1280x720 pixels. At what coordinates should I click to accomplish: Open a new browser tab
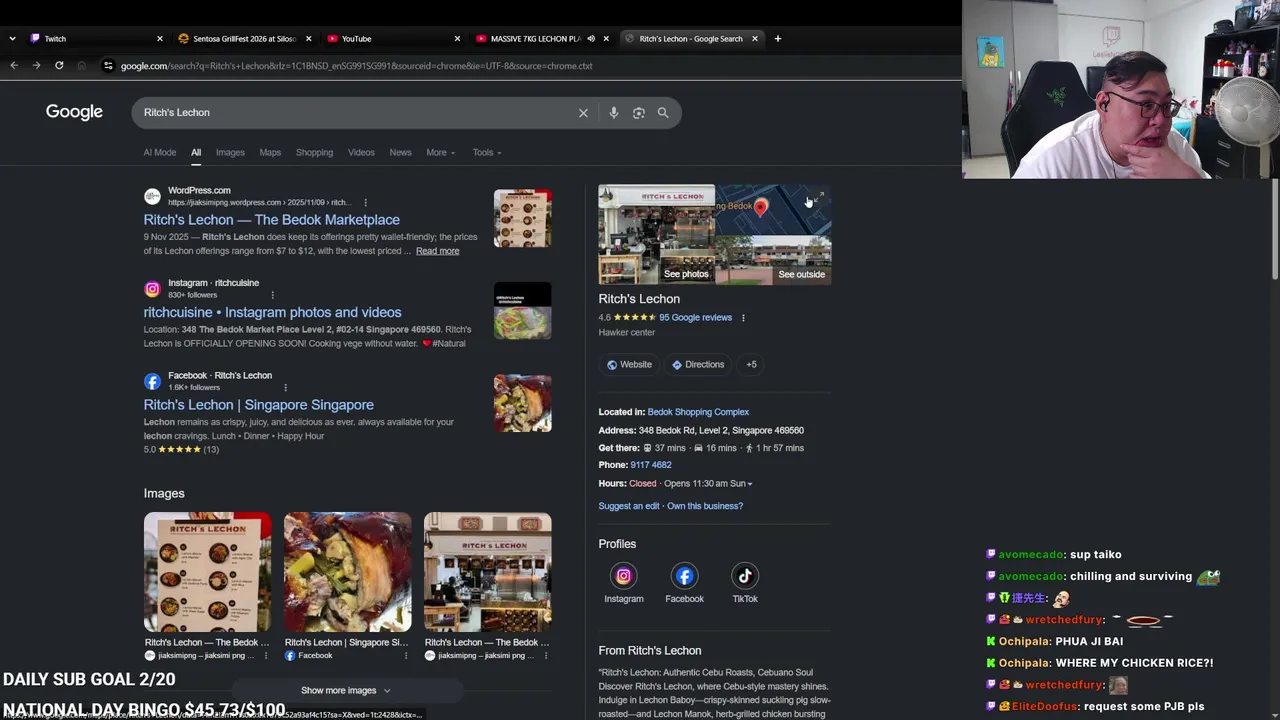778,39
